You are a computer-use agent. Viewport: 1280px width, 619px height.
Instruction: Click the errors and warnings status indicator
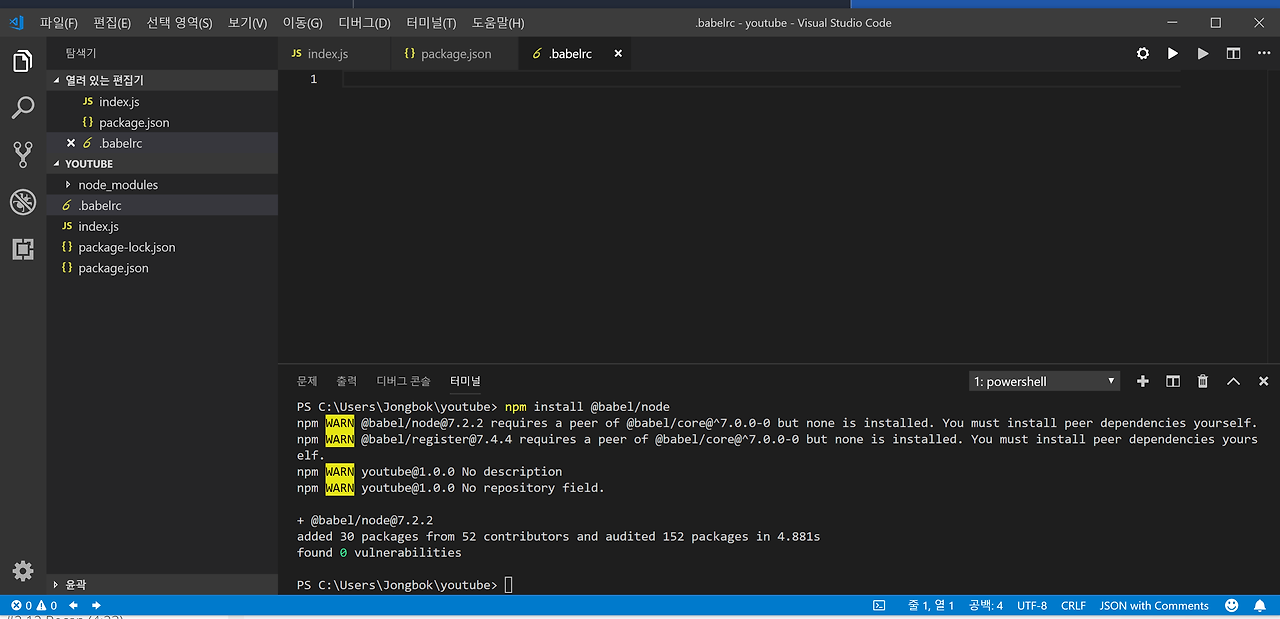pos(33,606)
